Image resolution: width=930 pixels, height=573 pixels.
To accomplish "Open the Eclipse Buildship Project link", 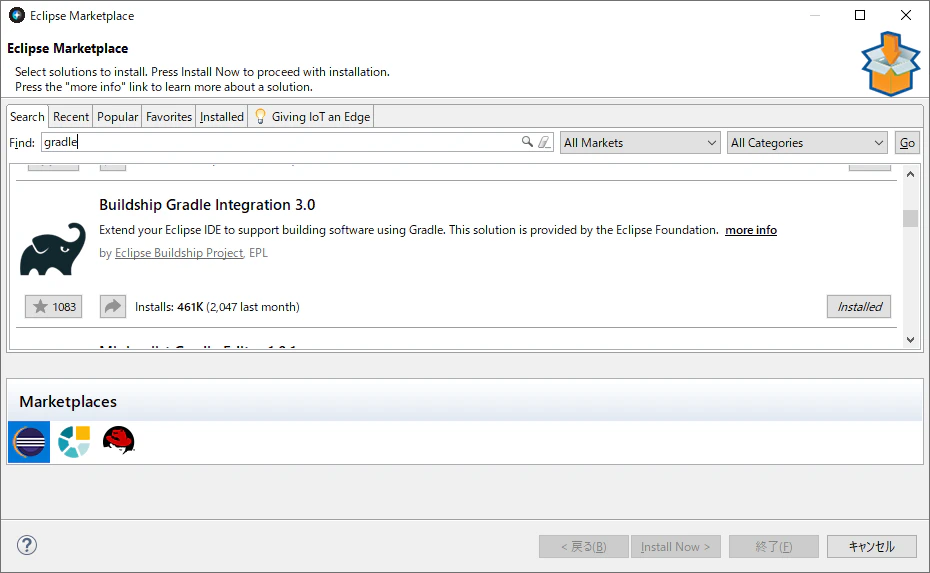I will point(179,253).
